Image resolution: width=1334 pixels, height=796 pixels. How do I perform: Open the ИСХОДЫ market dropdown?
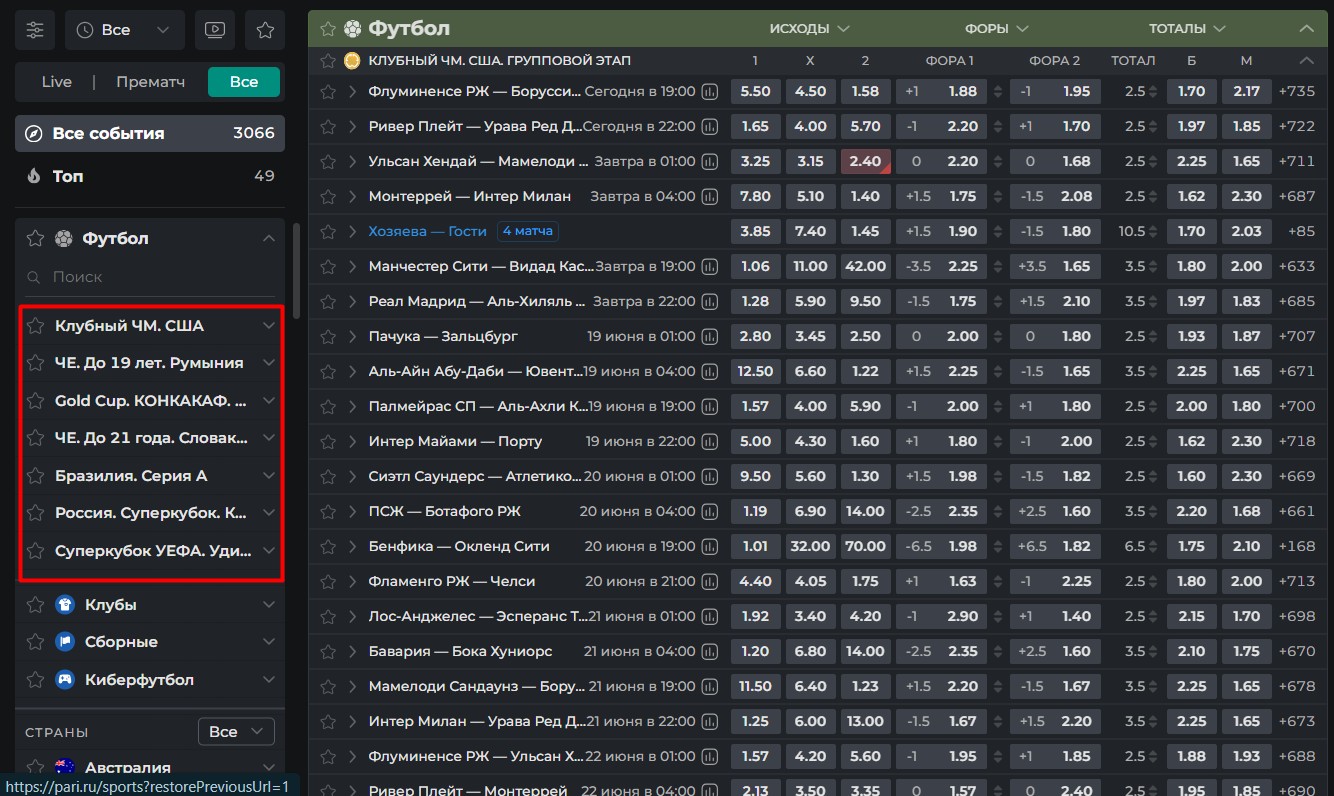[809, 28]
